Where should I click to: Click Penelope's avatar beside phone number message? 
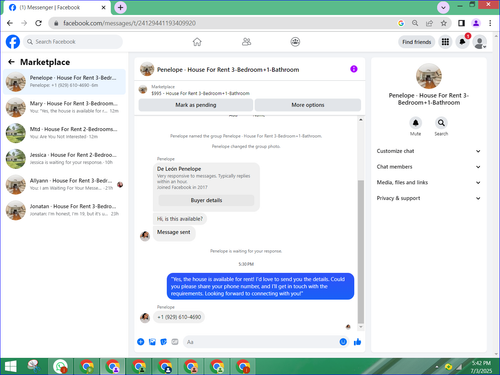point(145,318)
